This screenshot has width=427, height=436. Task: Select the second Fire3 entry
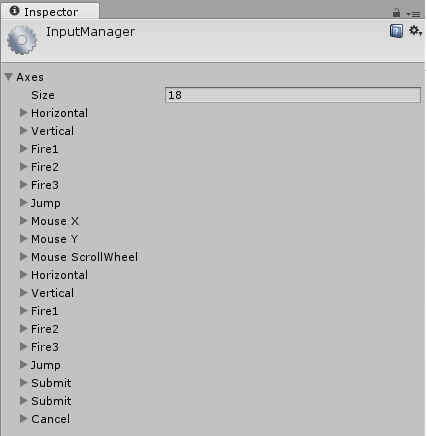[x=45, y=347]
